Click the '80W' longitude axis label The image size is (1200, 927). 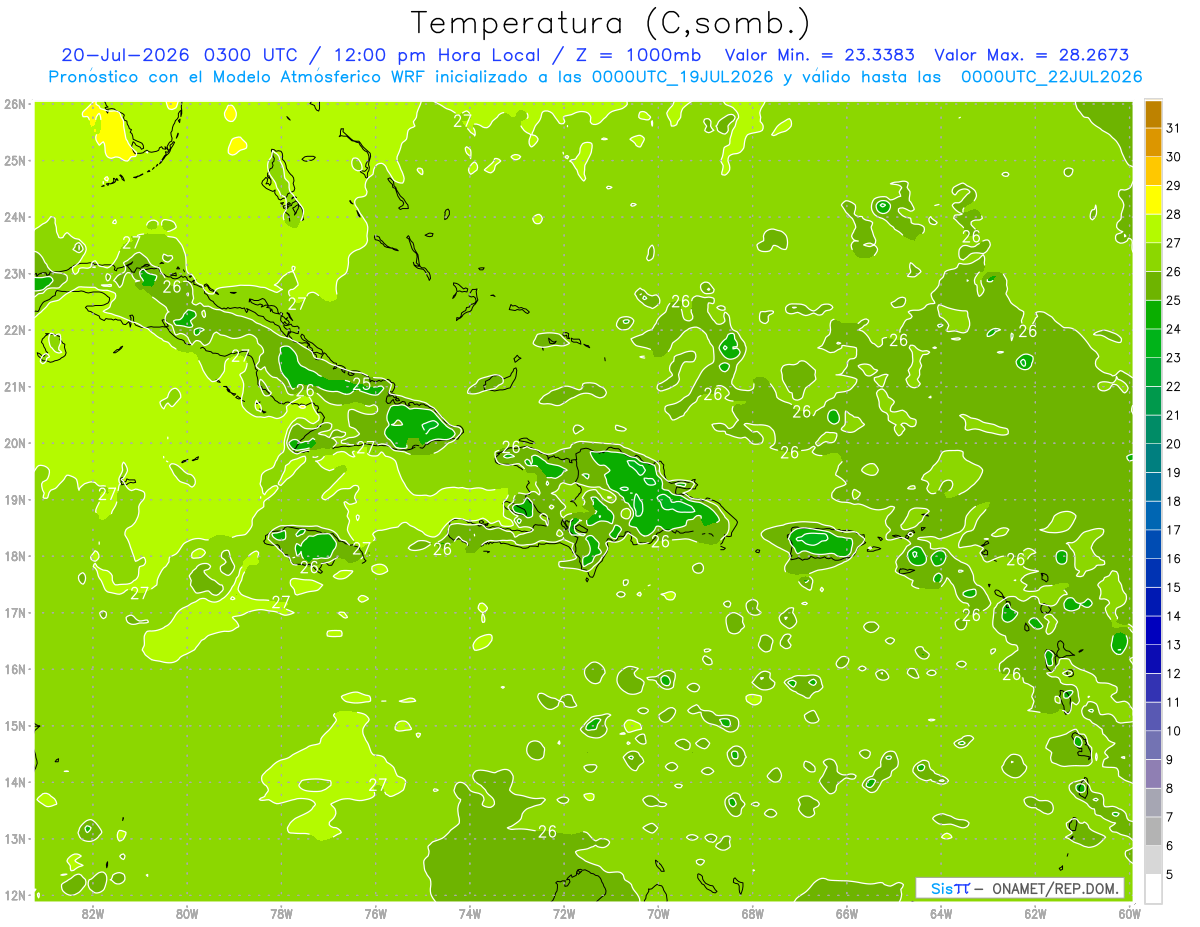[x=187, y=913]
